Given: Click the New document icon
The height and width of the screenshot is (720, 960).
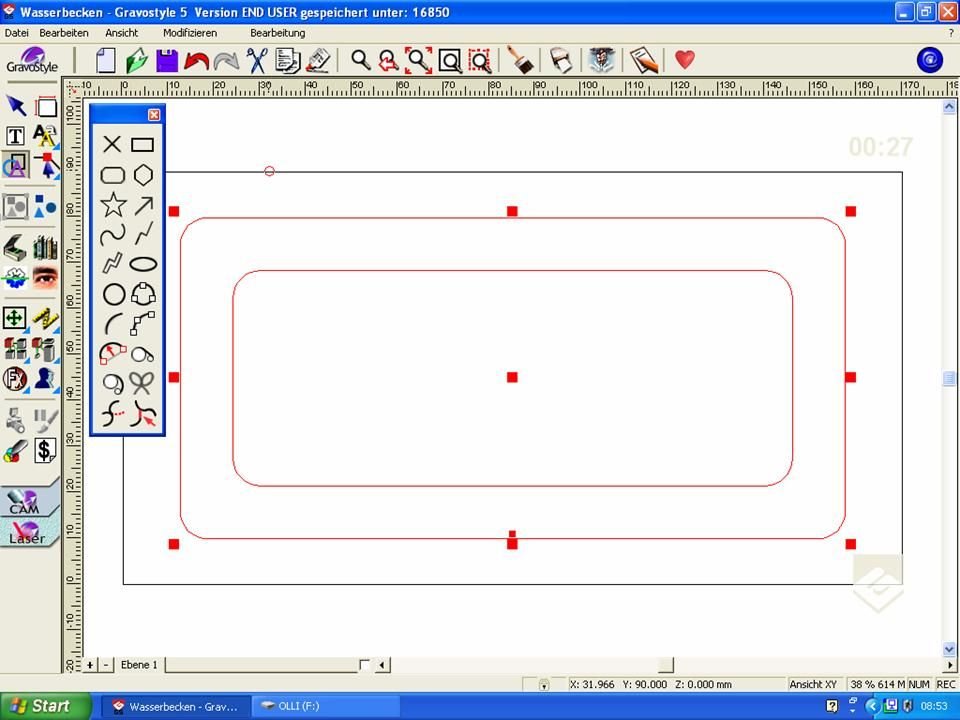Looking at the screenshot, I should tap(105, 61).
